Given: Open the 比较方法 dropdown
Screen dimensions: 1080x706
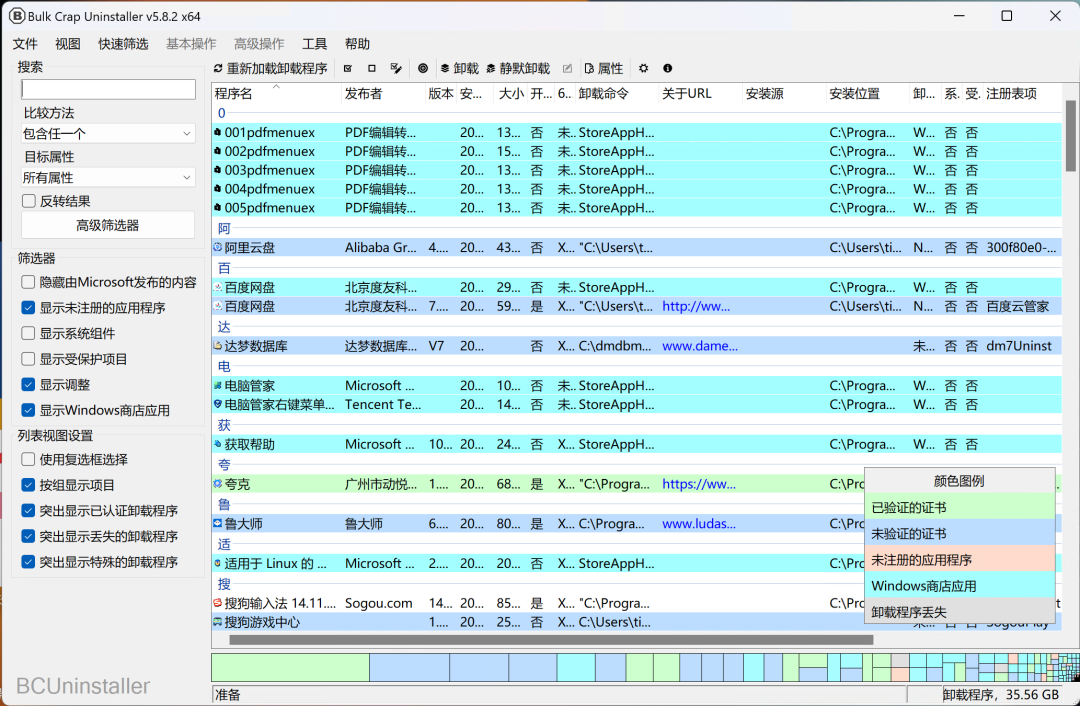Looking at the screenshot, I should tap(107, 133).
